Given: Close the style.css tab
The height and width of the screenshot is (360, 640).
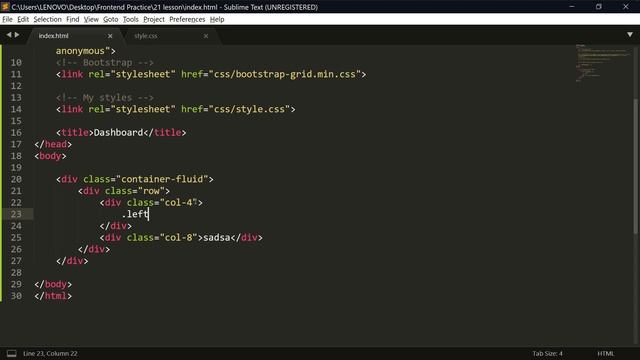Looking at the screenshot, I should point(206,36).
